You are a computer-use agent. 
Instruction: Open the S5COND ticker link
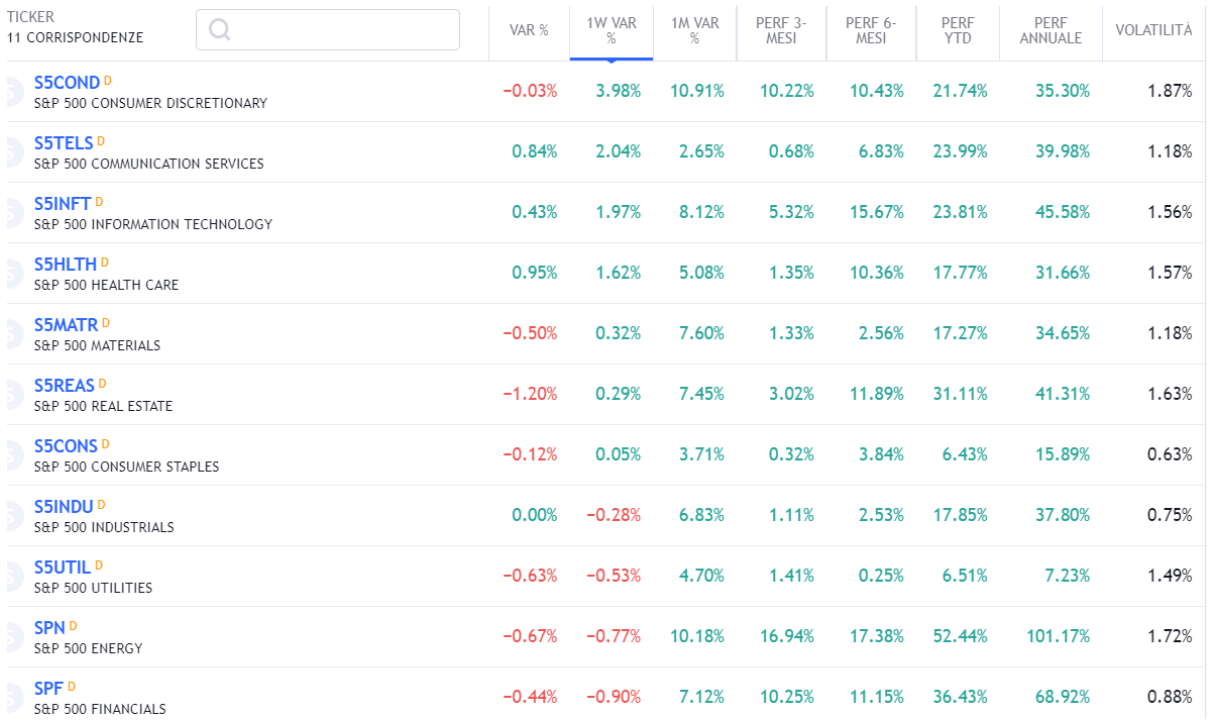click(67, 83)
